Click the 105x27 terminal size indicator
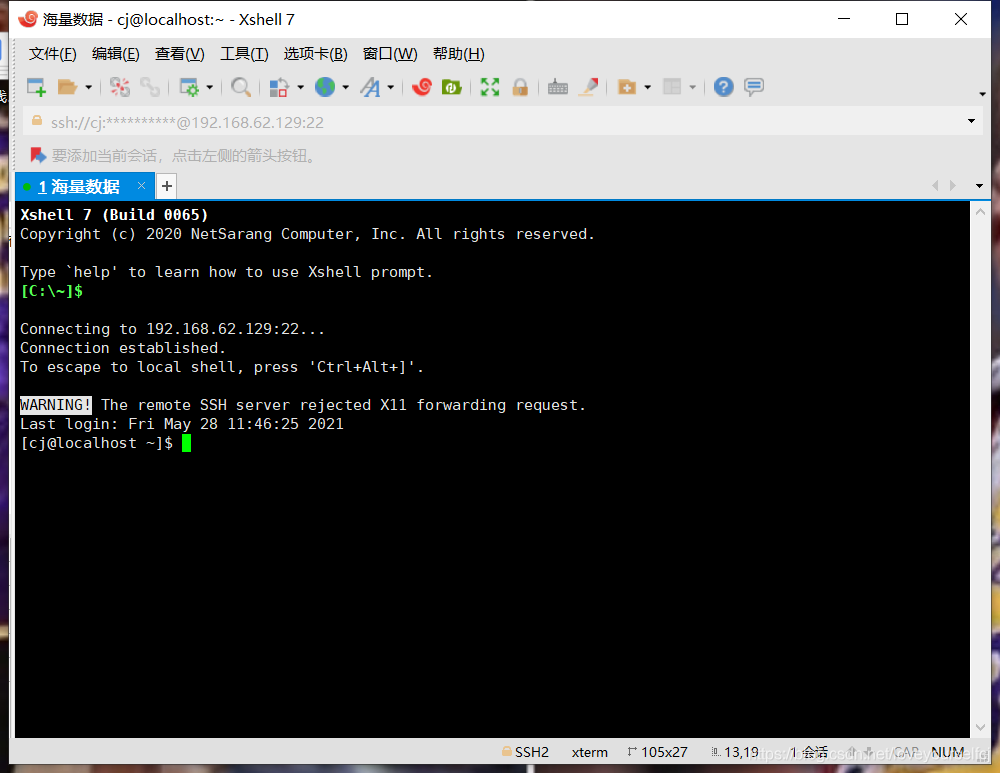 click(x=658, y=752)
